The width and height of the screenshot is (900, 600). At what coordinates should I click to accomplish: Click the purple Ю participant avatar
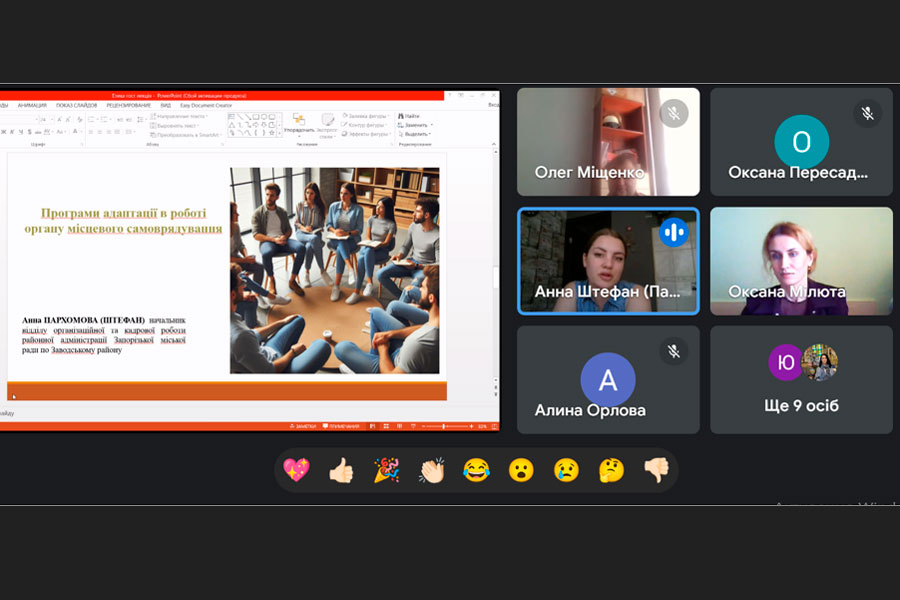[x=785, y=362]
